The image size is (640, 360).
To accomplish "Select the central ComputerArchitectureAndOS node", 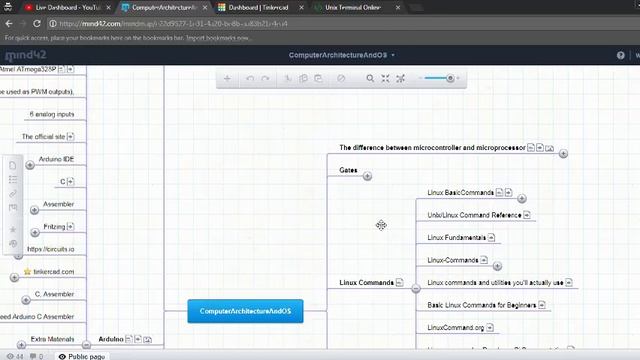I will (x=245, y=311).
